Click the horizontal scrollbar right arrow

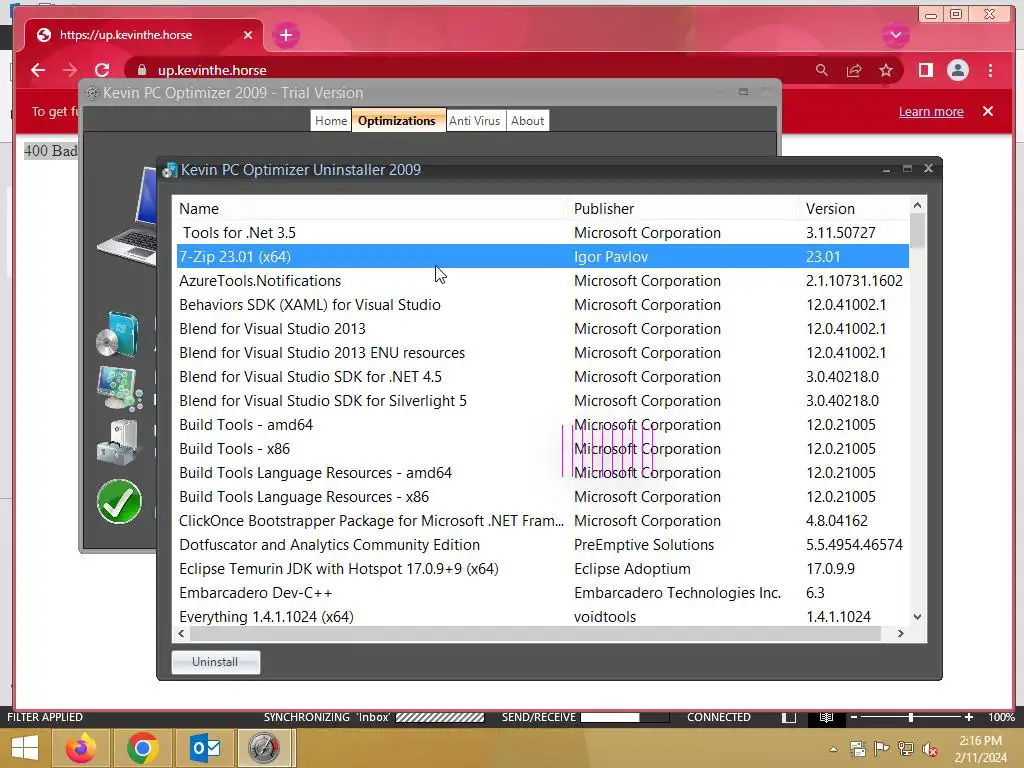click(901, 633)
